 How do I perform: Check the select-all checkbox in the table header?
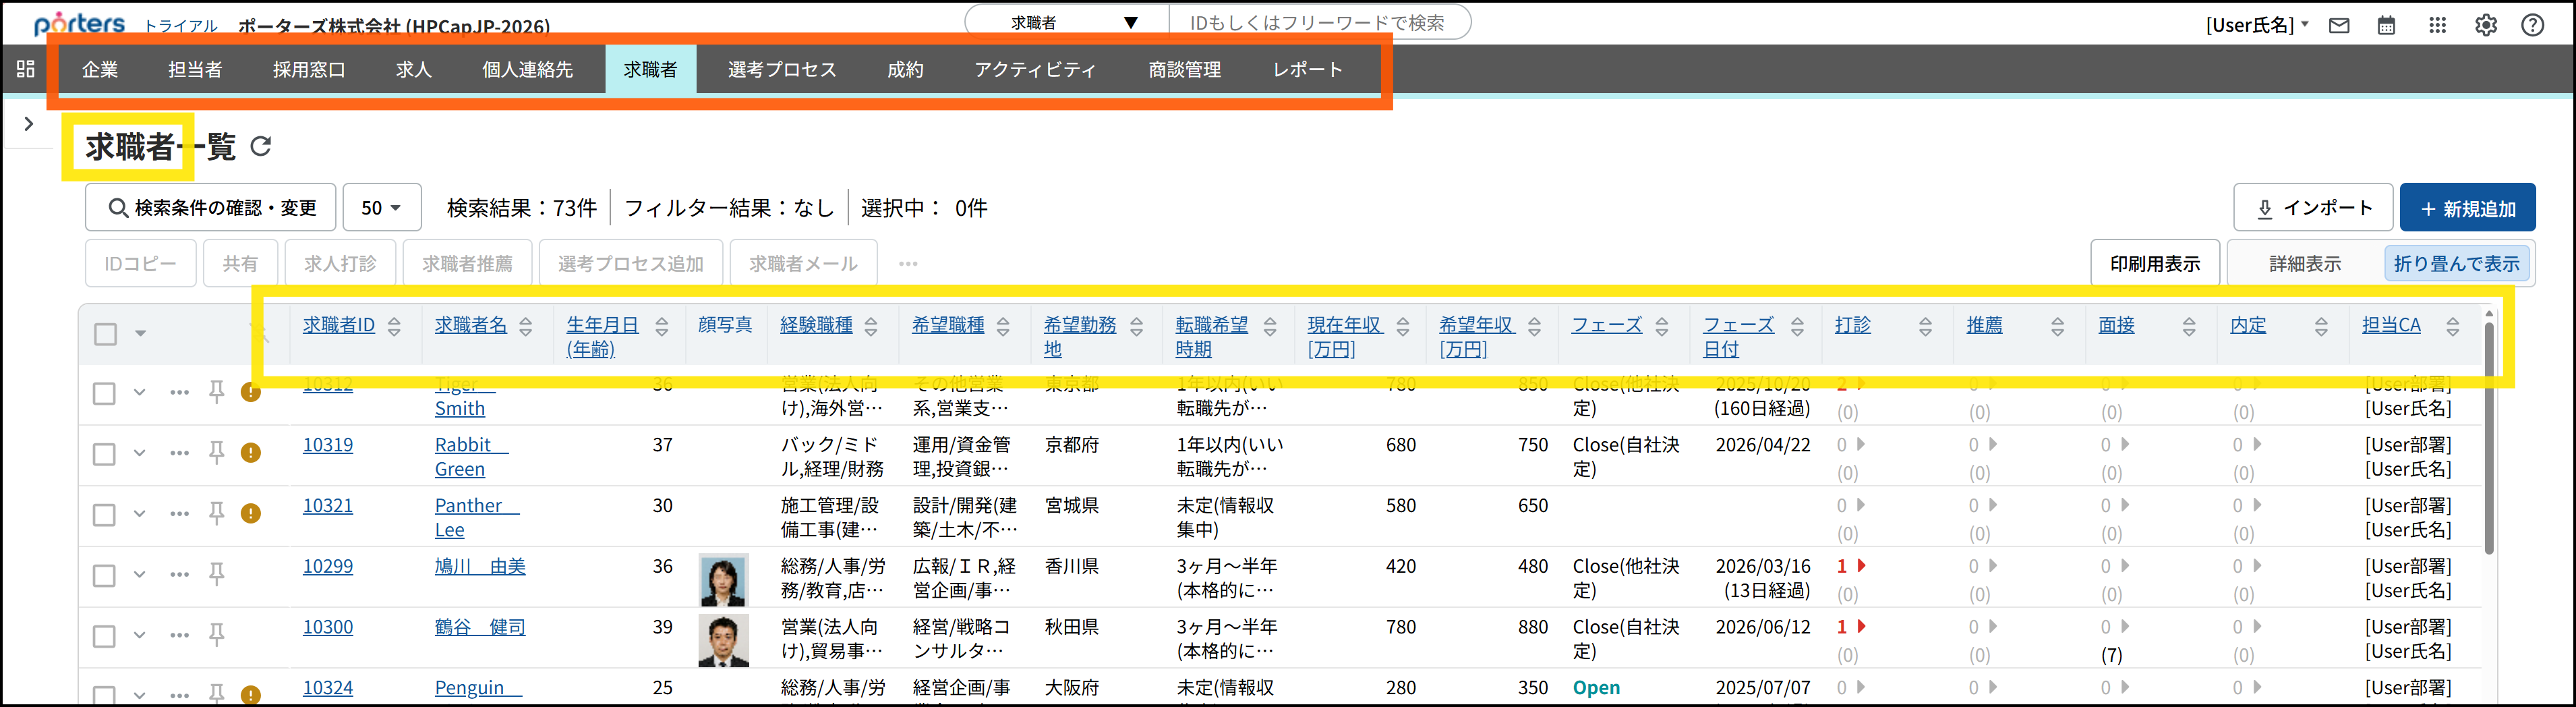coord(105,333)
